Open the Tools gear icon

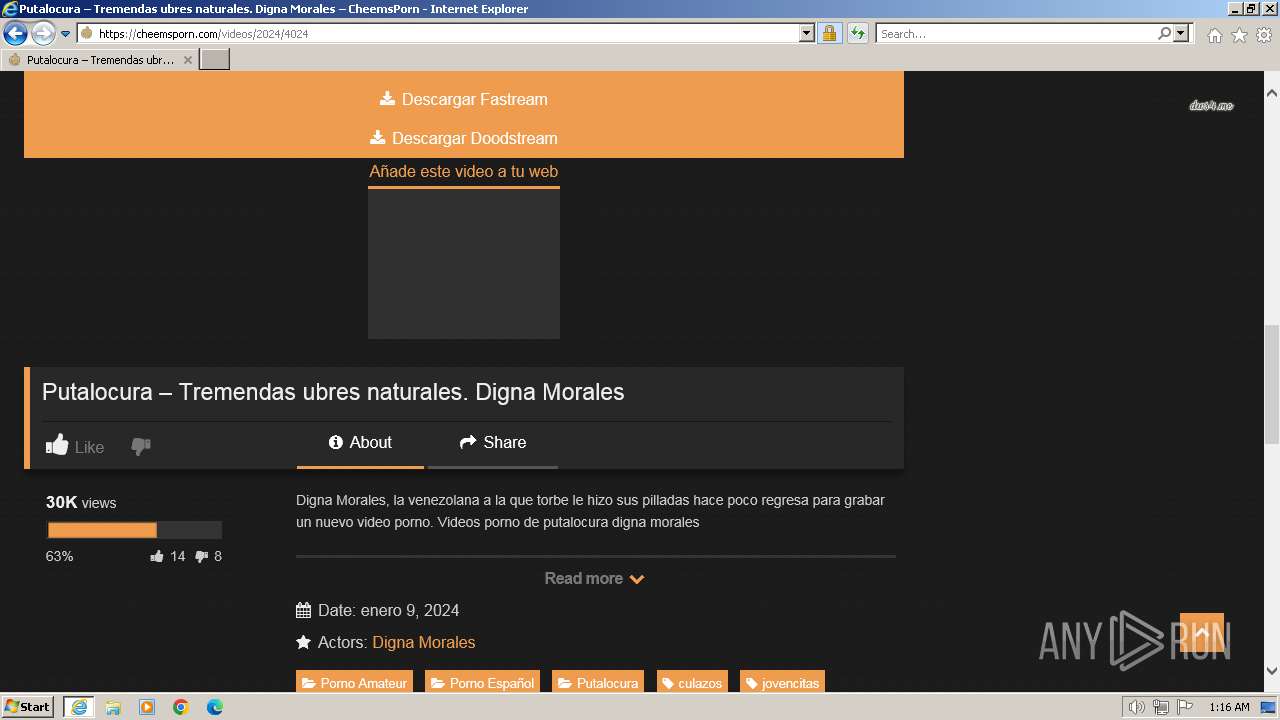point(1264,35)
